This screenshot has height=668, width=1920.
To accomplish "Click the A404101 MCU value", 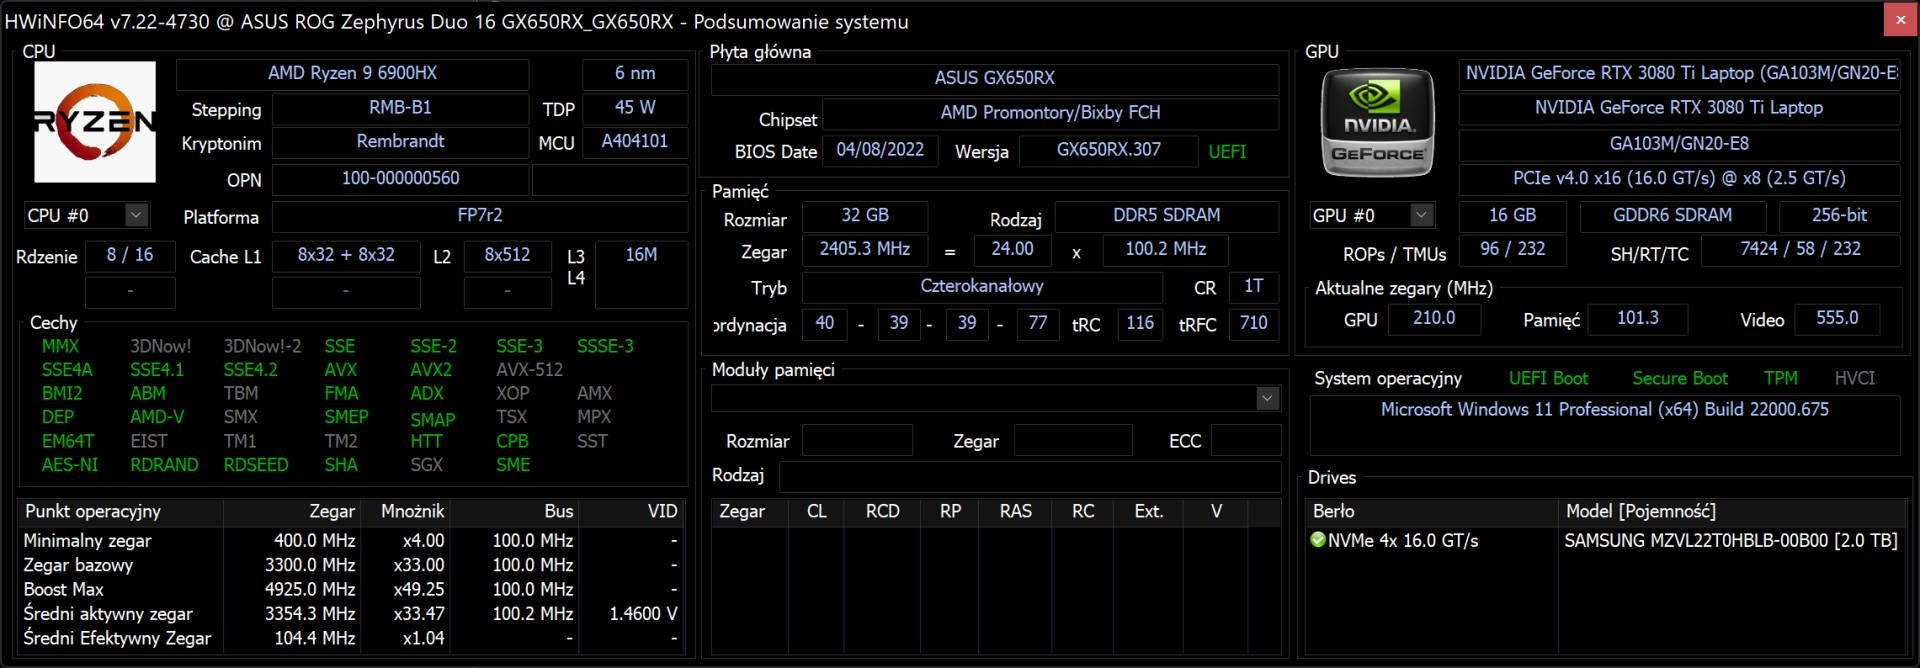I will pos(635,142).
